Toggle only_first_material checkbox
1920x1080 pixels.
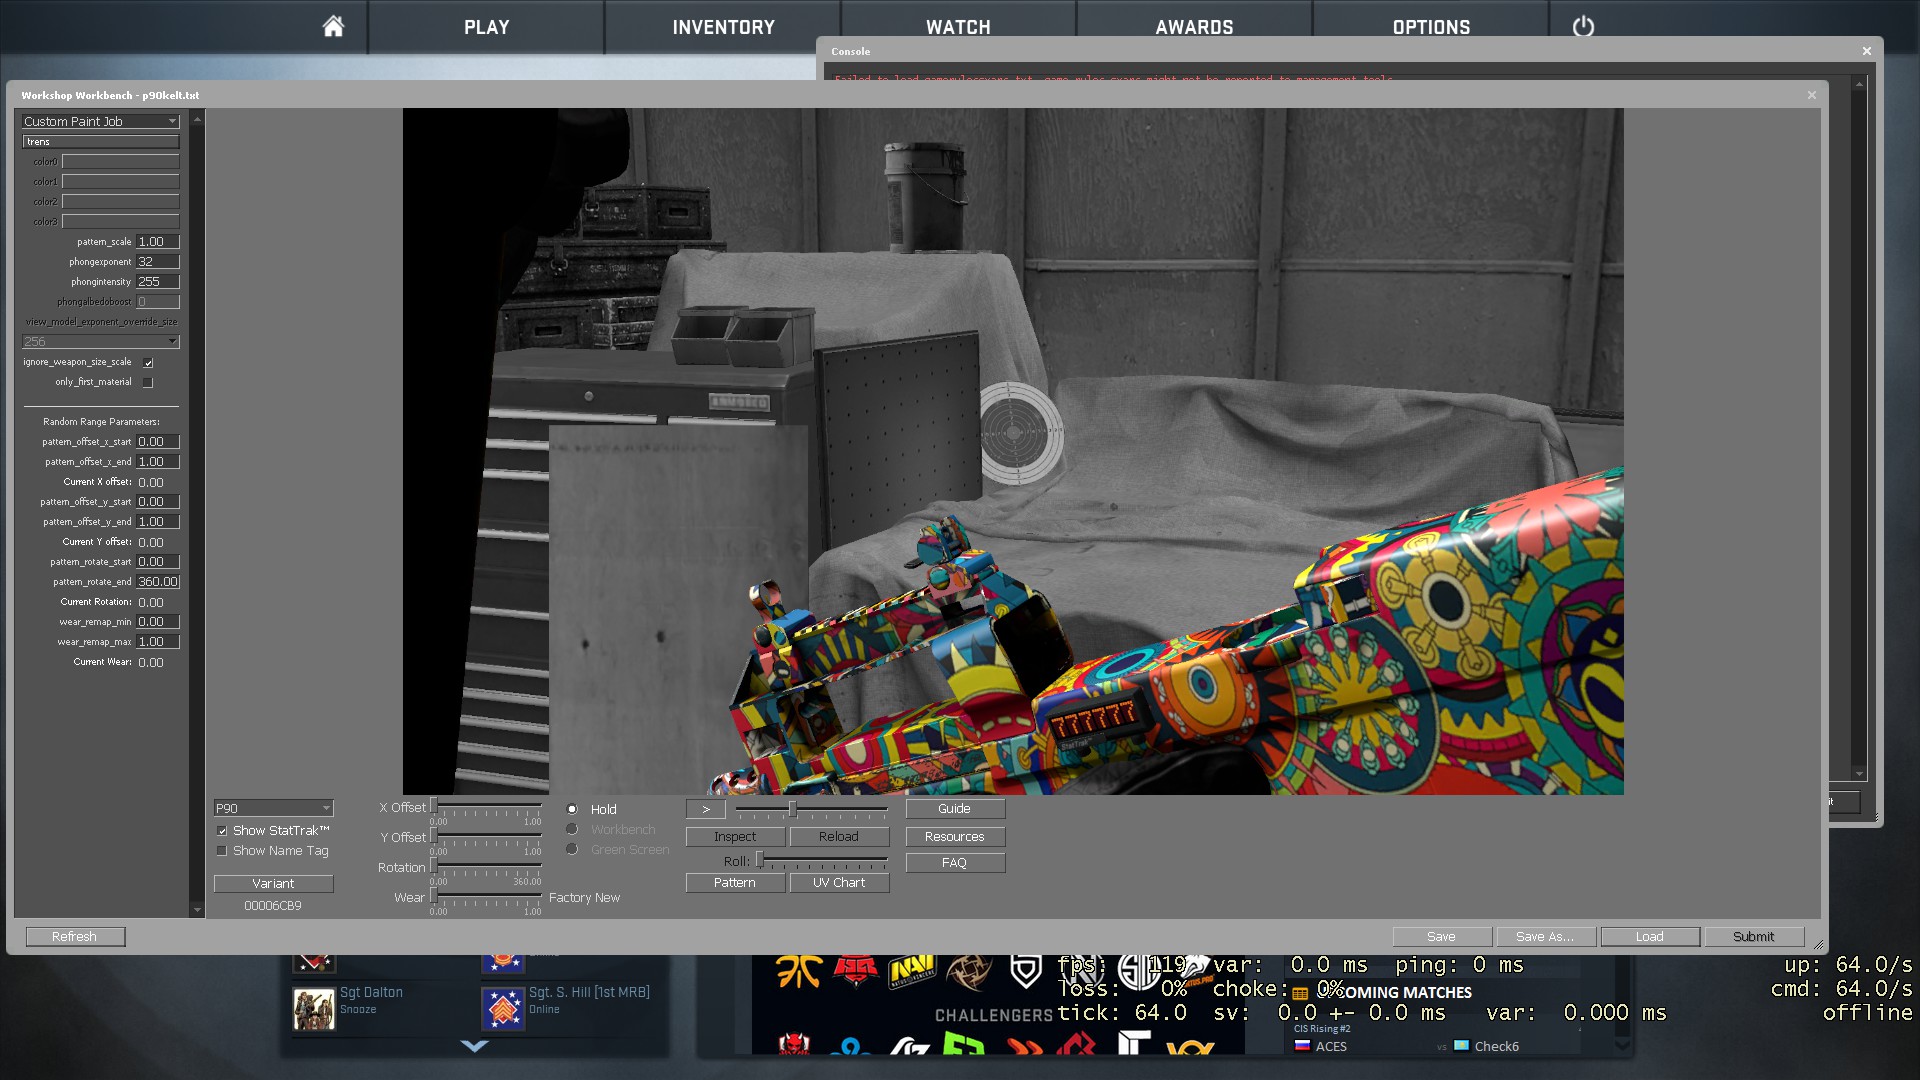(148, 382)
